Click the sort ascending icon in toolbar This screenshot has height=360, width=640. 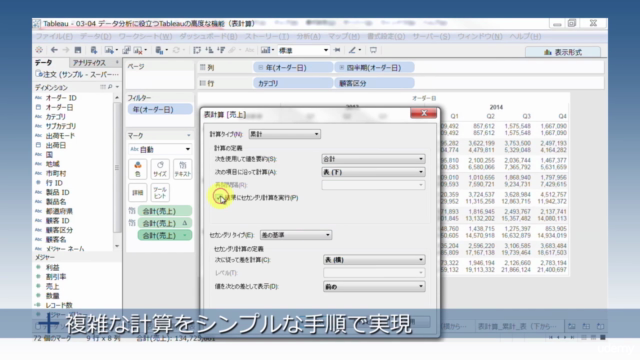[209, 50]
